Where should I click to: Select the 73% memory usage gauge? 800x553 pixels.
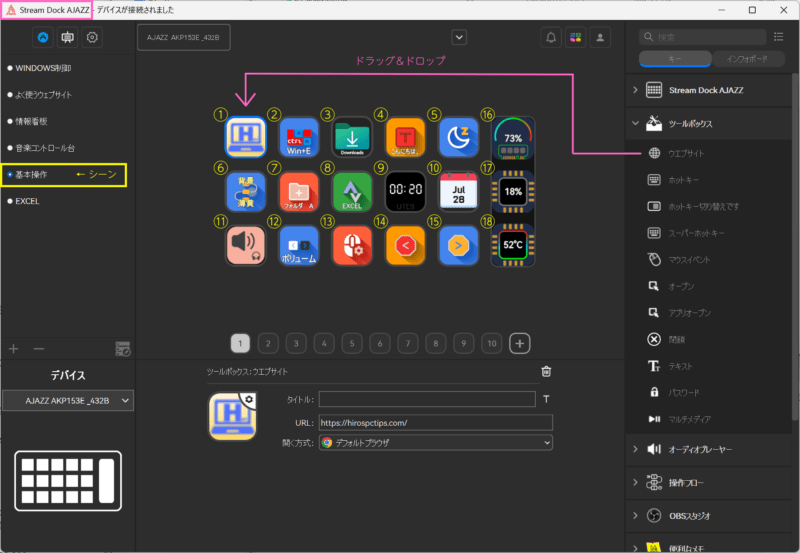point(513,138)
